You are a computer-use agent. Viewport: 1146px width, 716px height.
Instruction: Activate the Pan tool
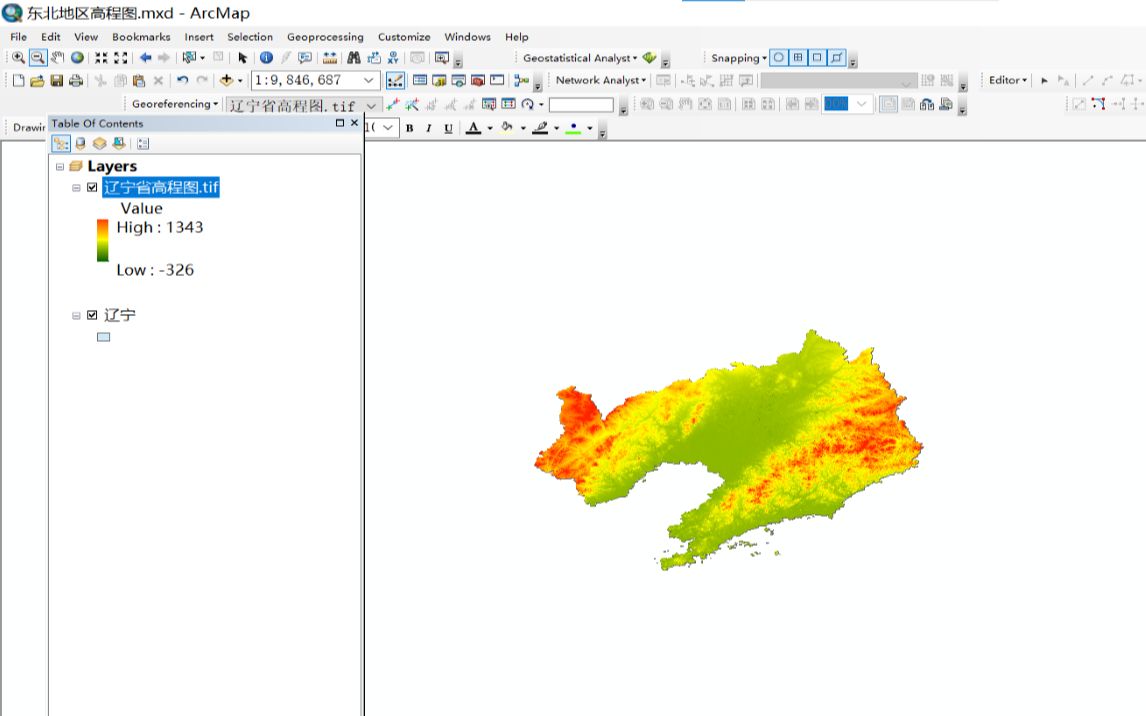[55, 58]
